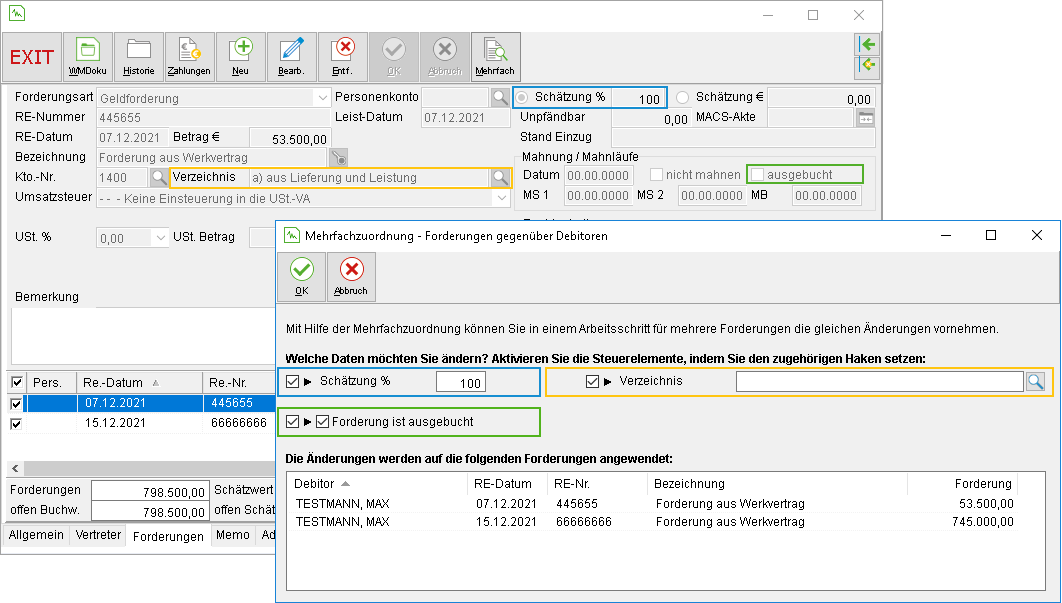Click into the RE-Nummer field 445655
This screenshot has height=603, width=1062.
coord(213,118)
